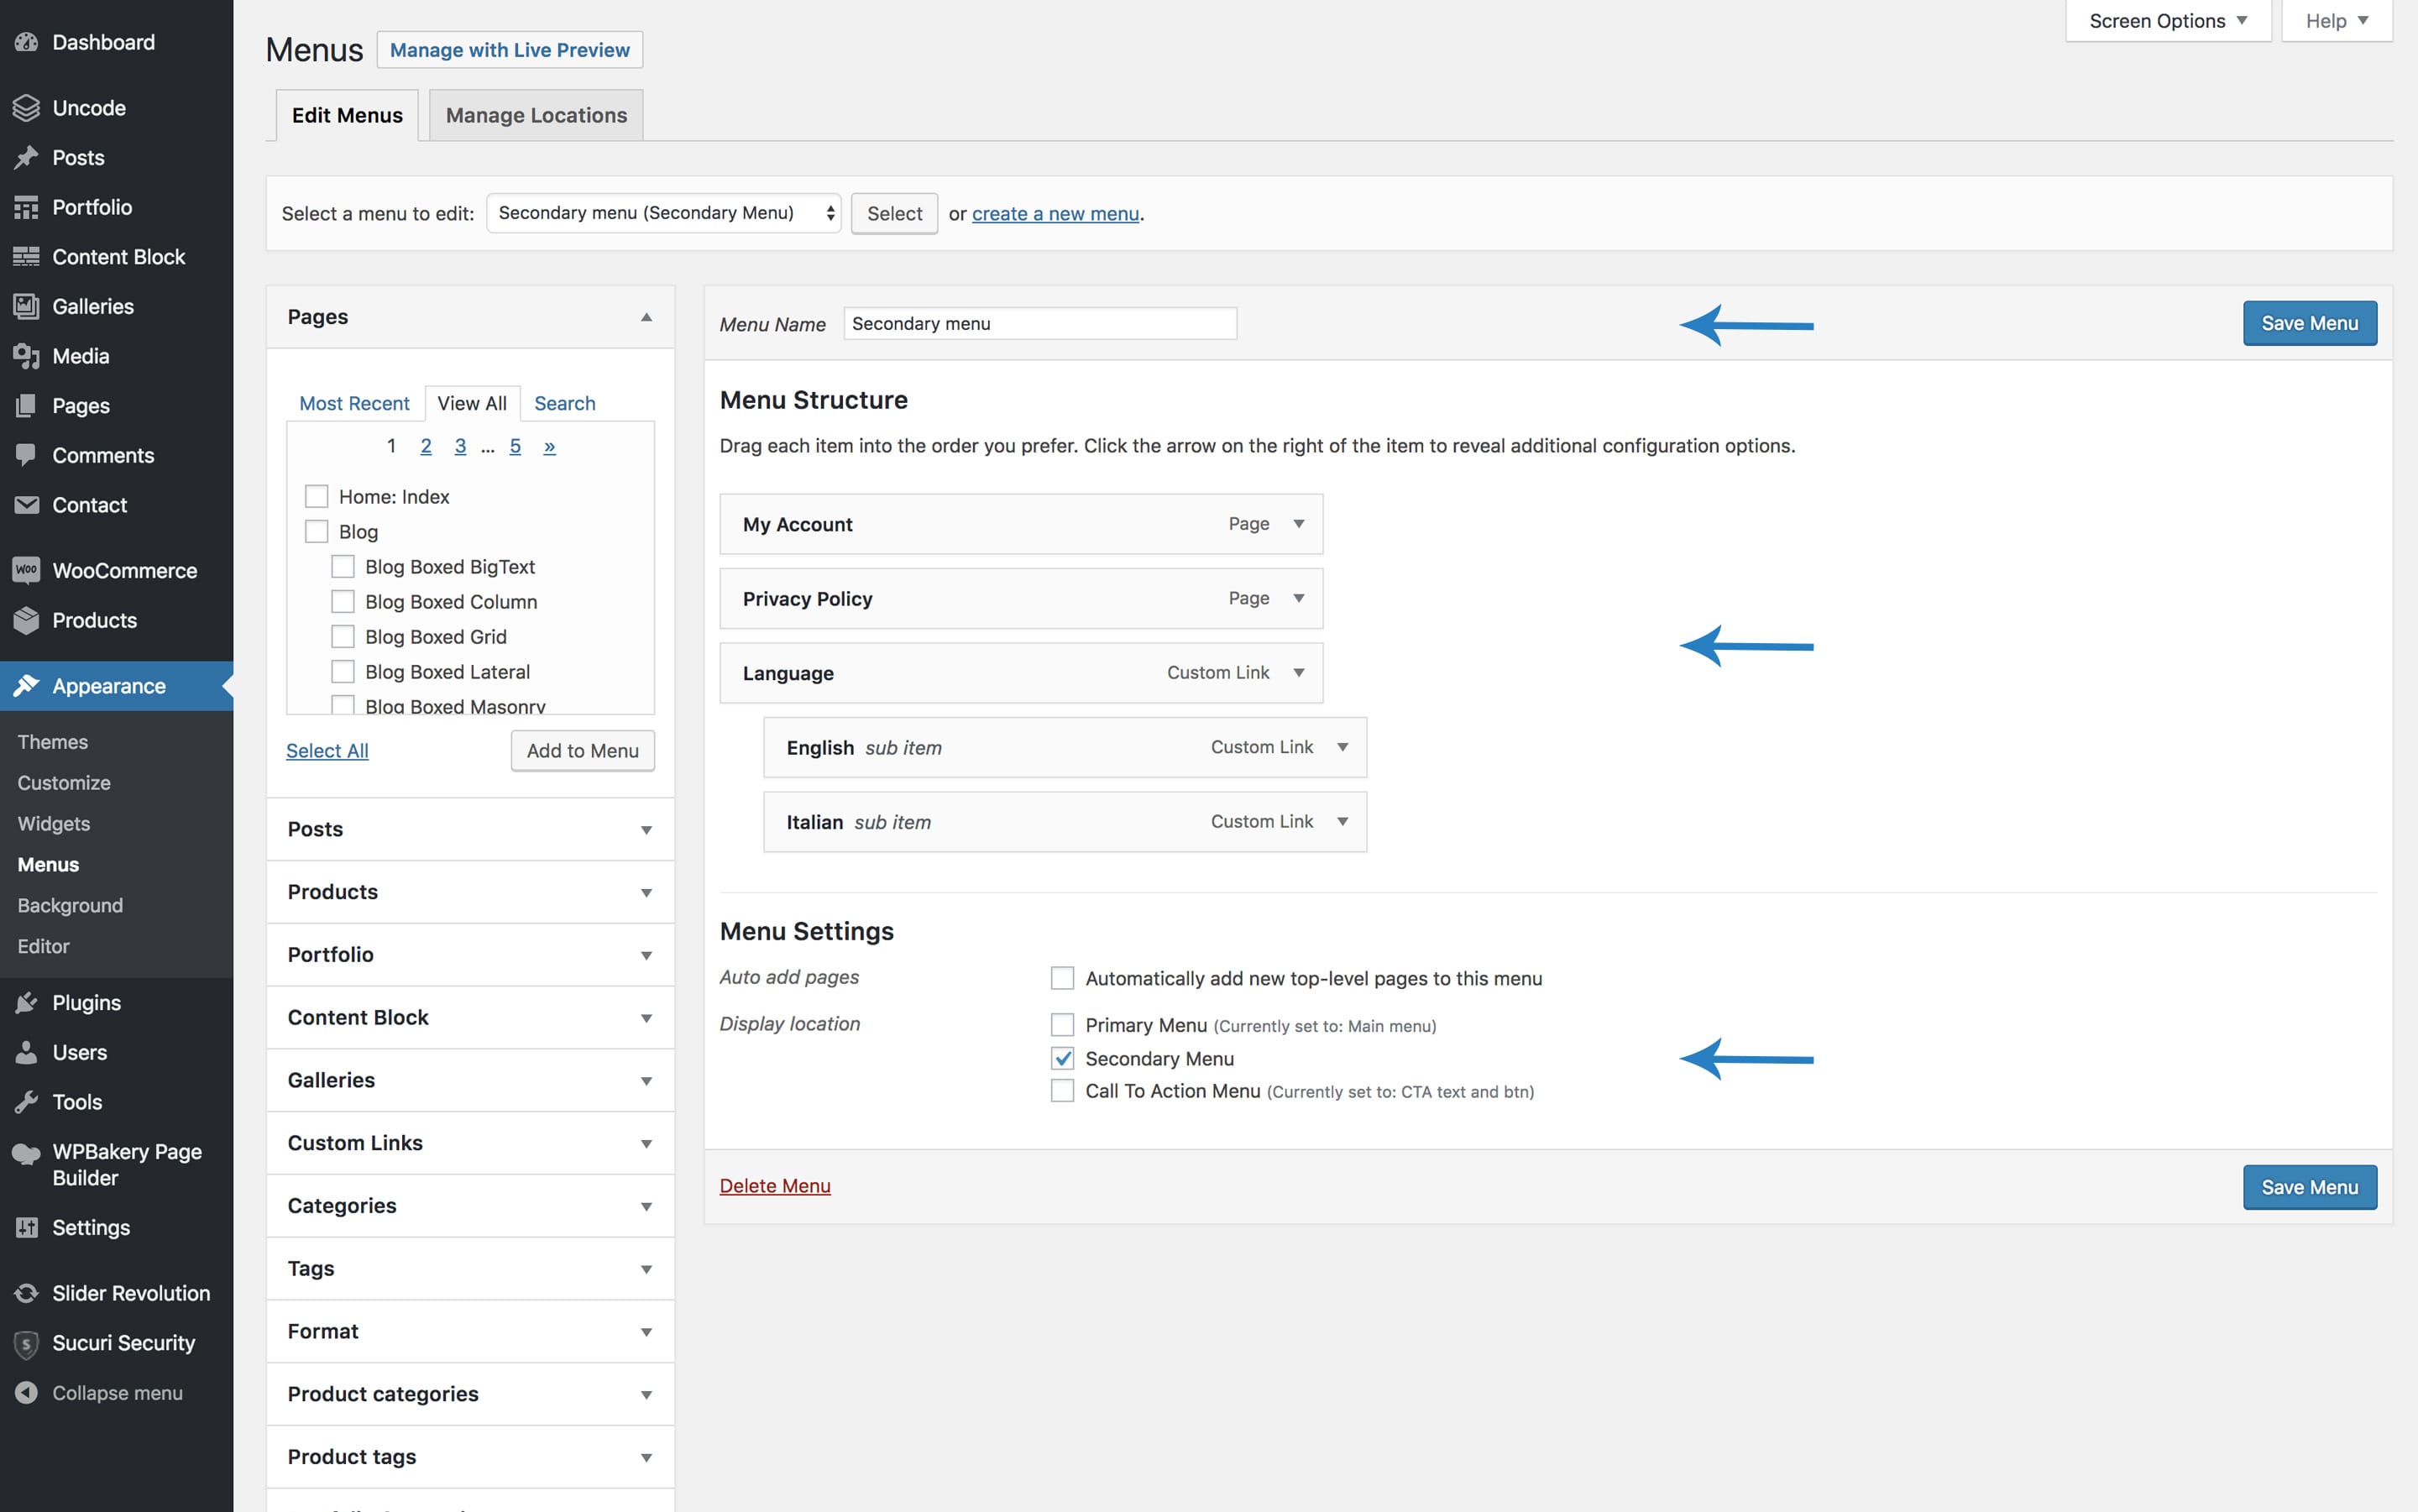The image size is (2418, 1512).
Task: Click the Collapse menu arrow icon
Action: pos(26,1393)
